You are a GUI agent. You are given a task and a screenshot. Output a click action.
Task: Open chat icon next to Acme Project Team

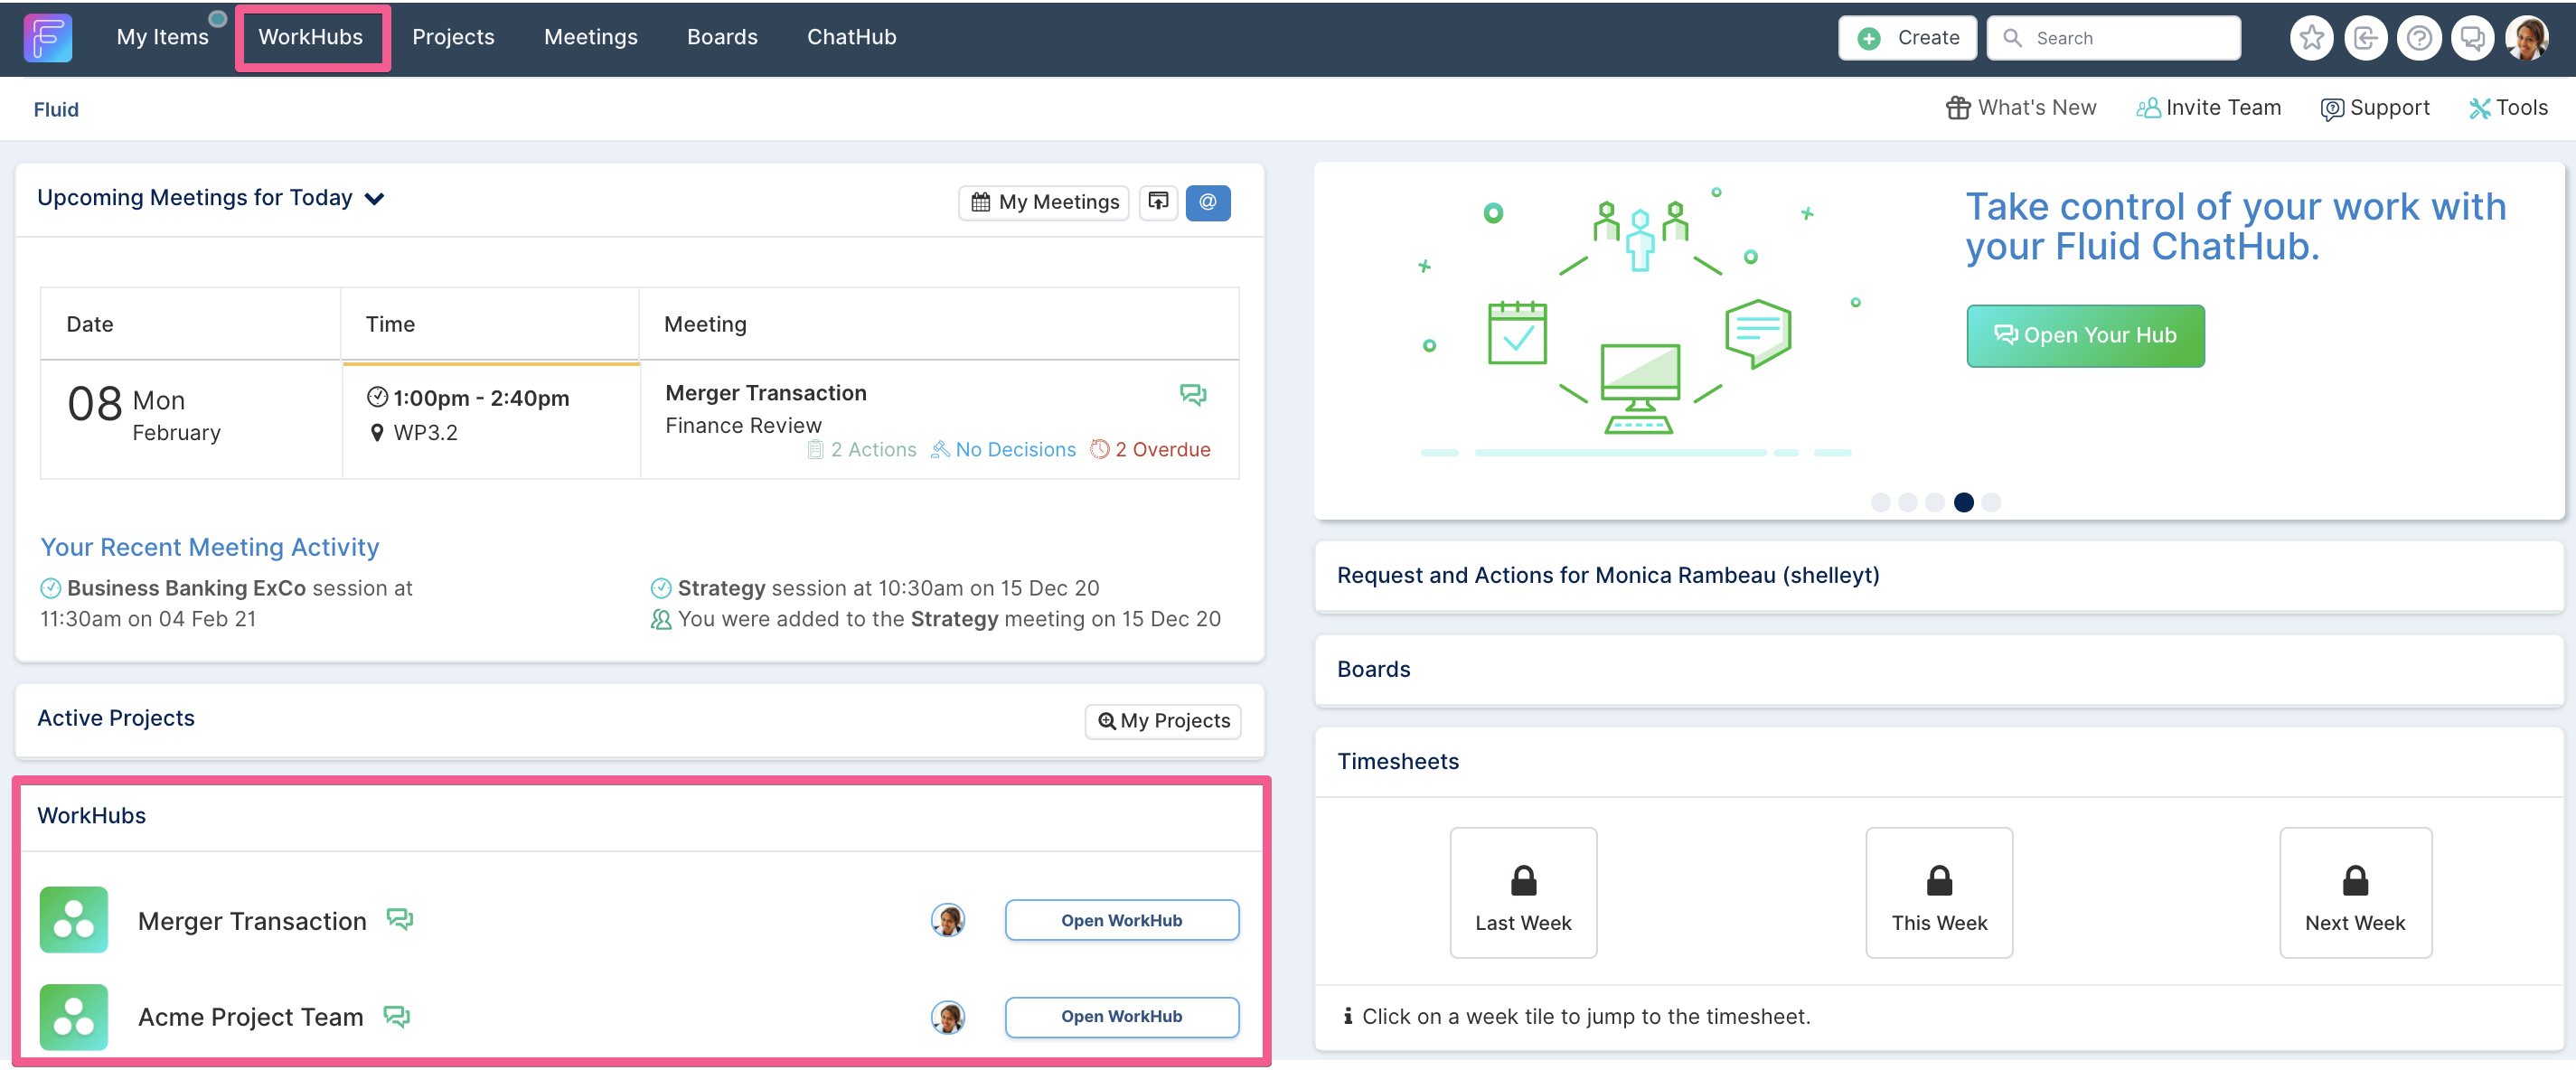[397, 1016]
